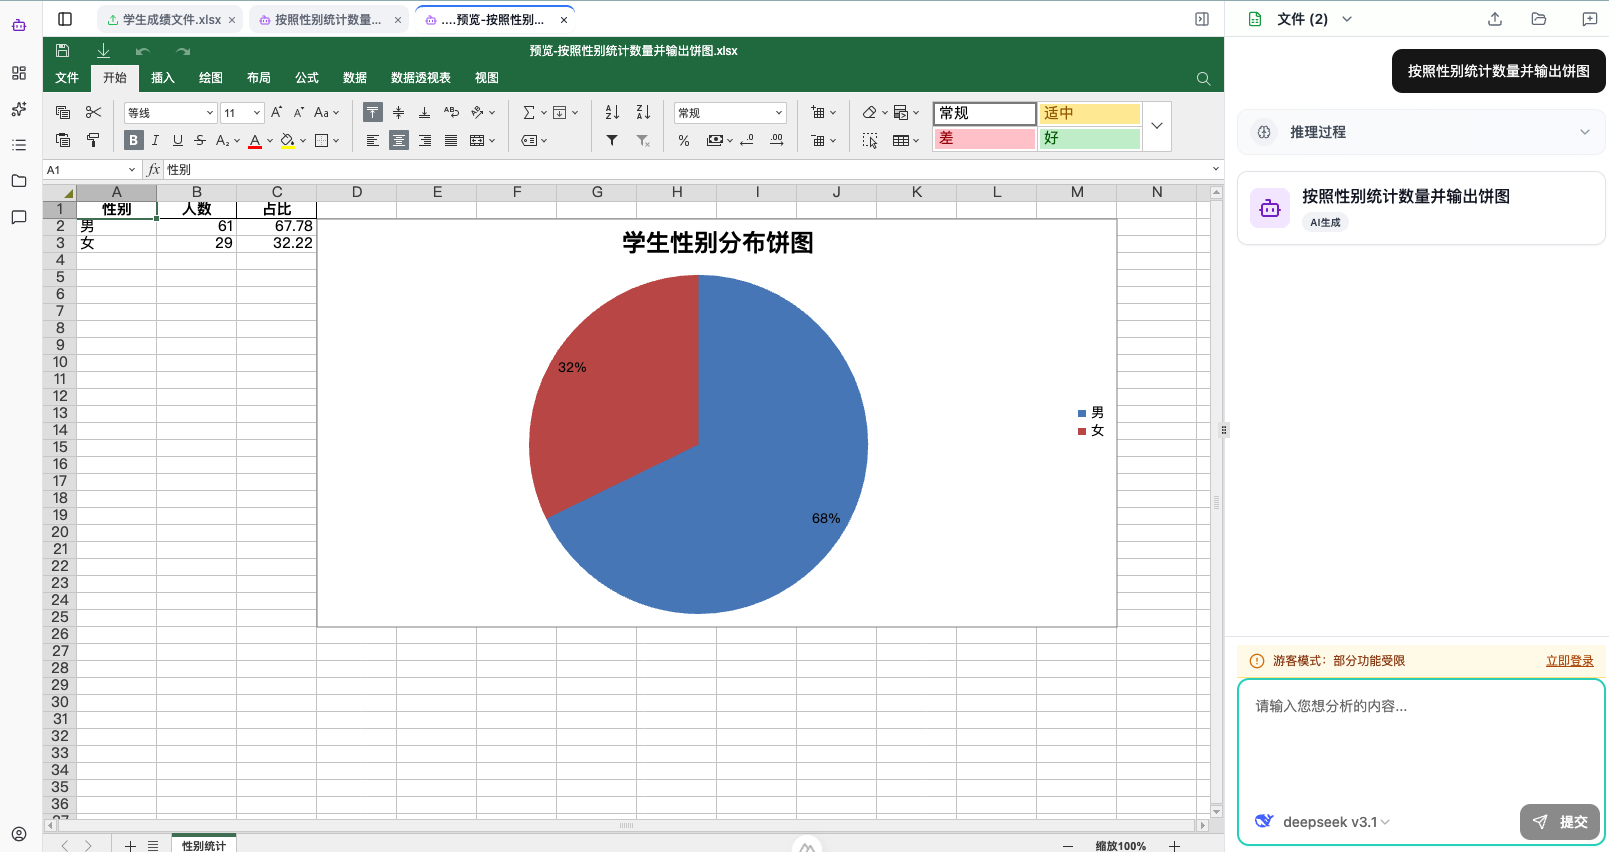
Task: Apply justify alignment
Action: tap(451, 140)
